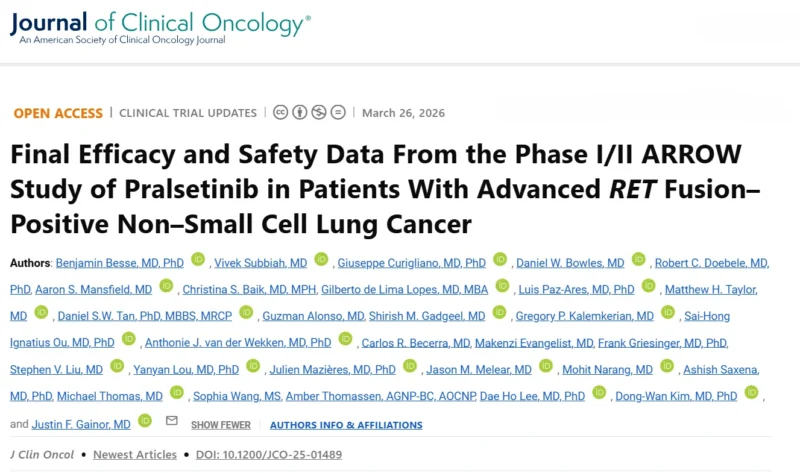Image resolution: width=800 pixels, height=473 pixels.
Task: Open the Clinical Trial Updates category
Action: pyautogui.click(x=188, y=113)
